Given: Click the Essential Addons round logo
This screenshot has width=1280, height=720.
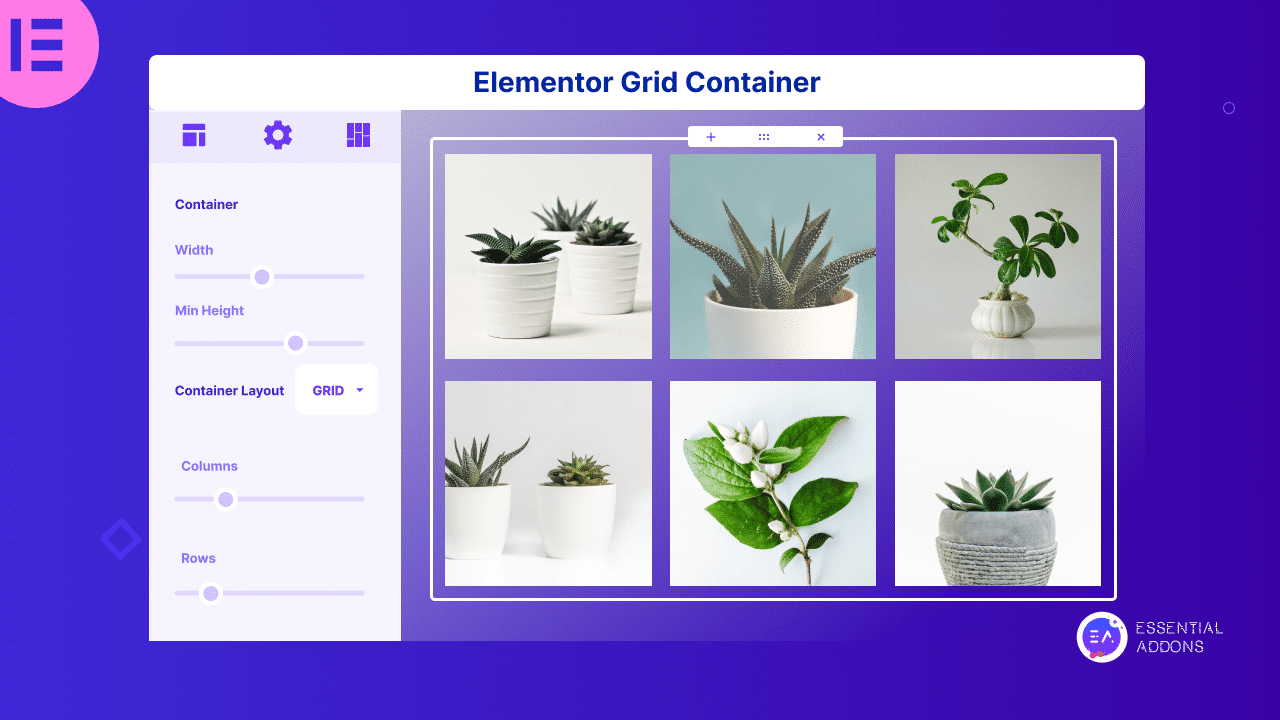Looking at the screenshot, I should [1102, 637].
